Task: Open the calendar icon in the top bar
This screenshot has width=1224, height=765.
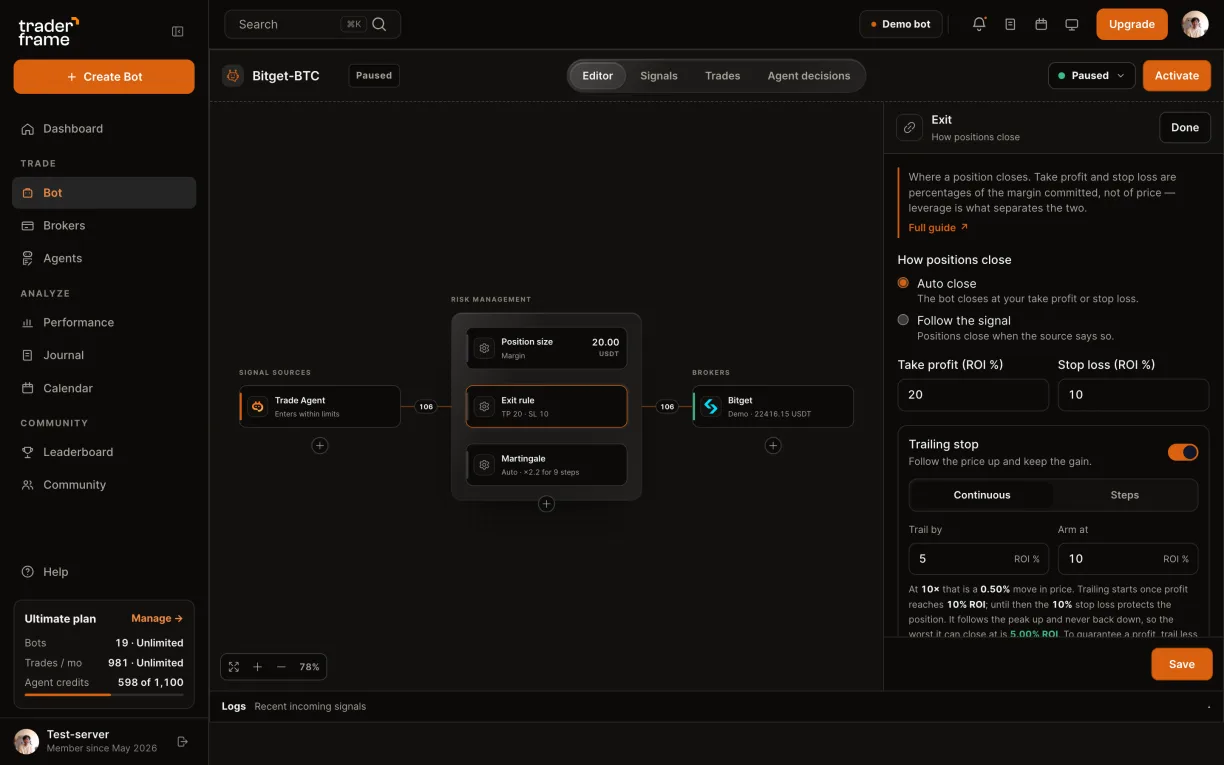Action: (1041, 24)
